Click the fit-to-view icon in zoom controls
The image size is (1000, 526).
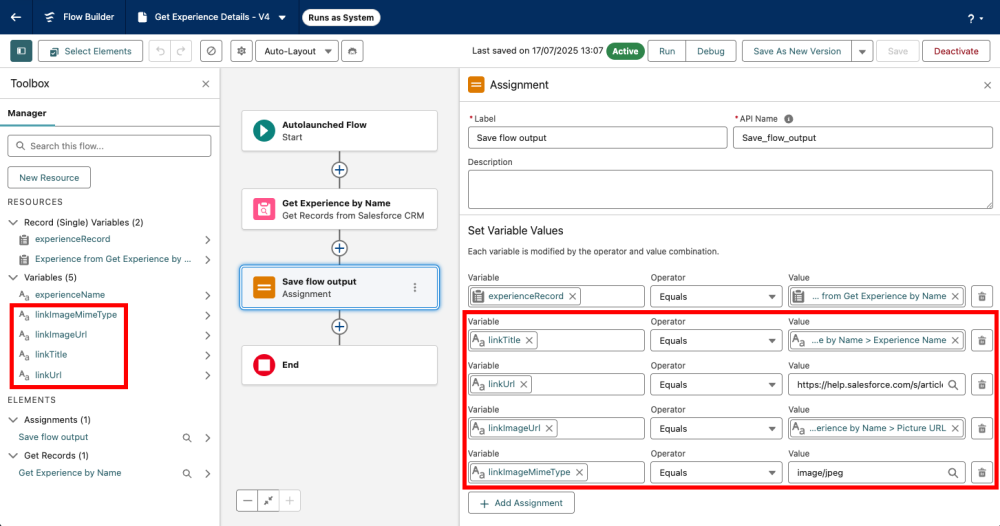(x=268, y=500)
